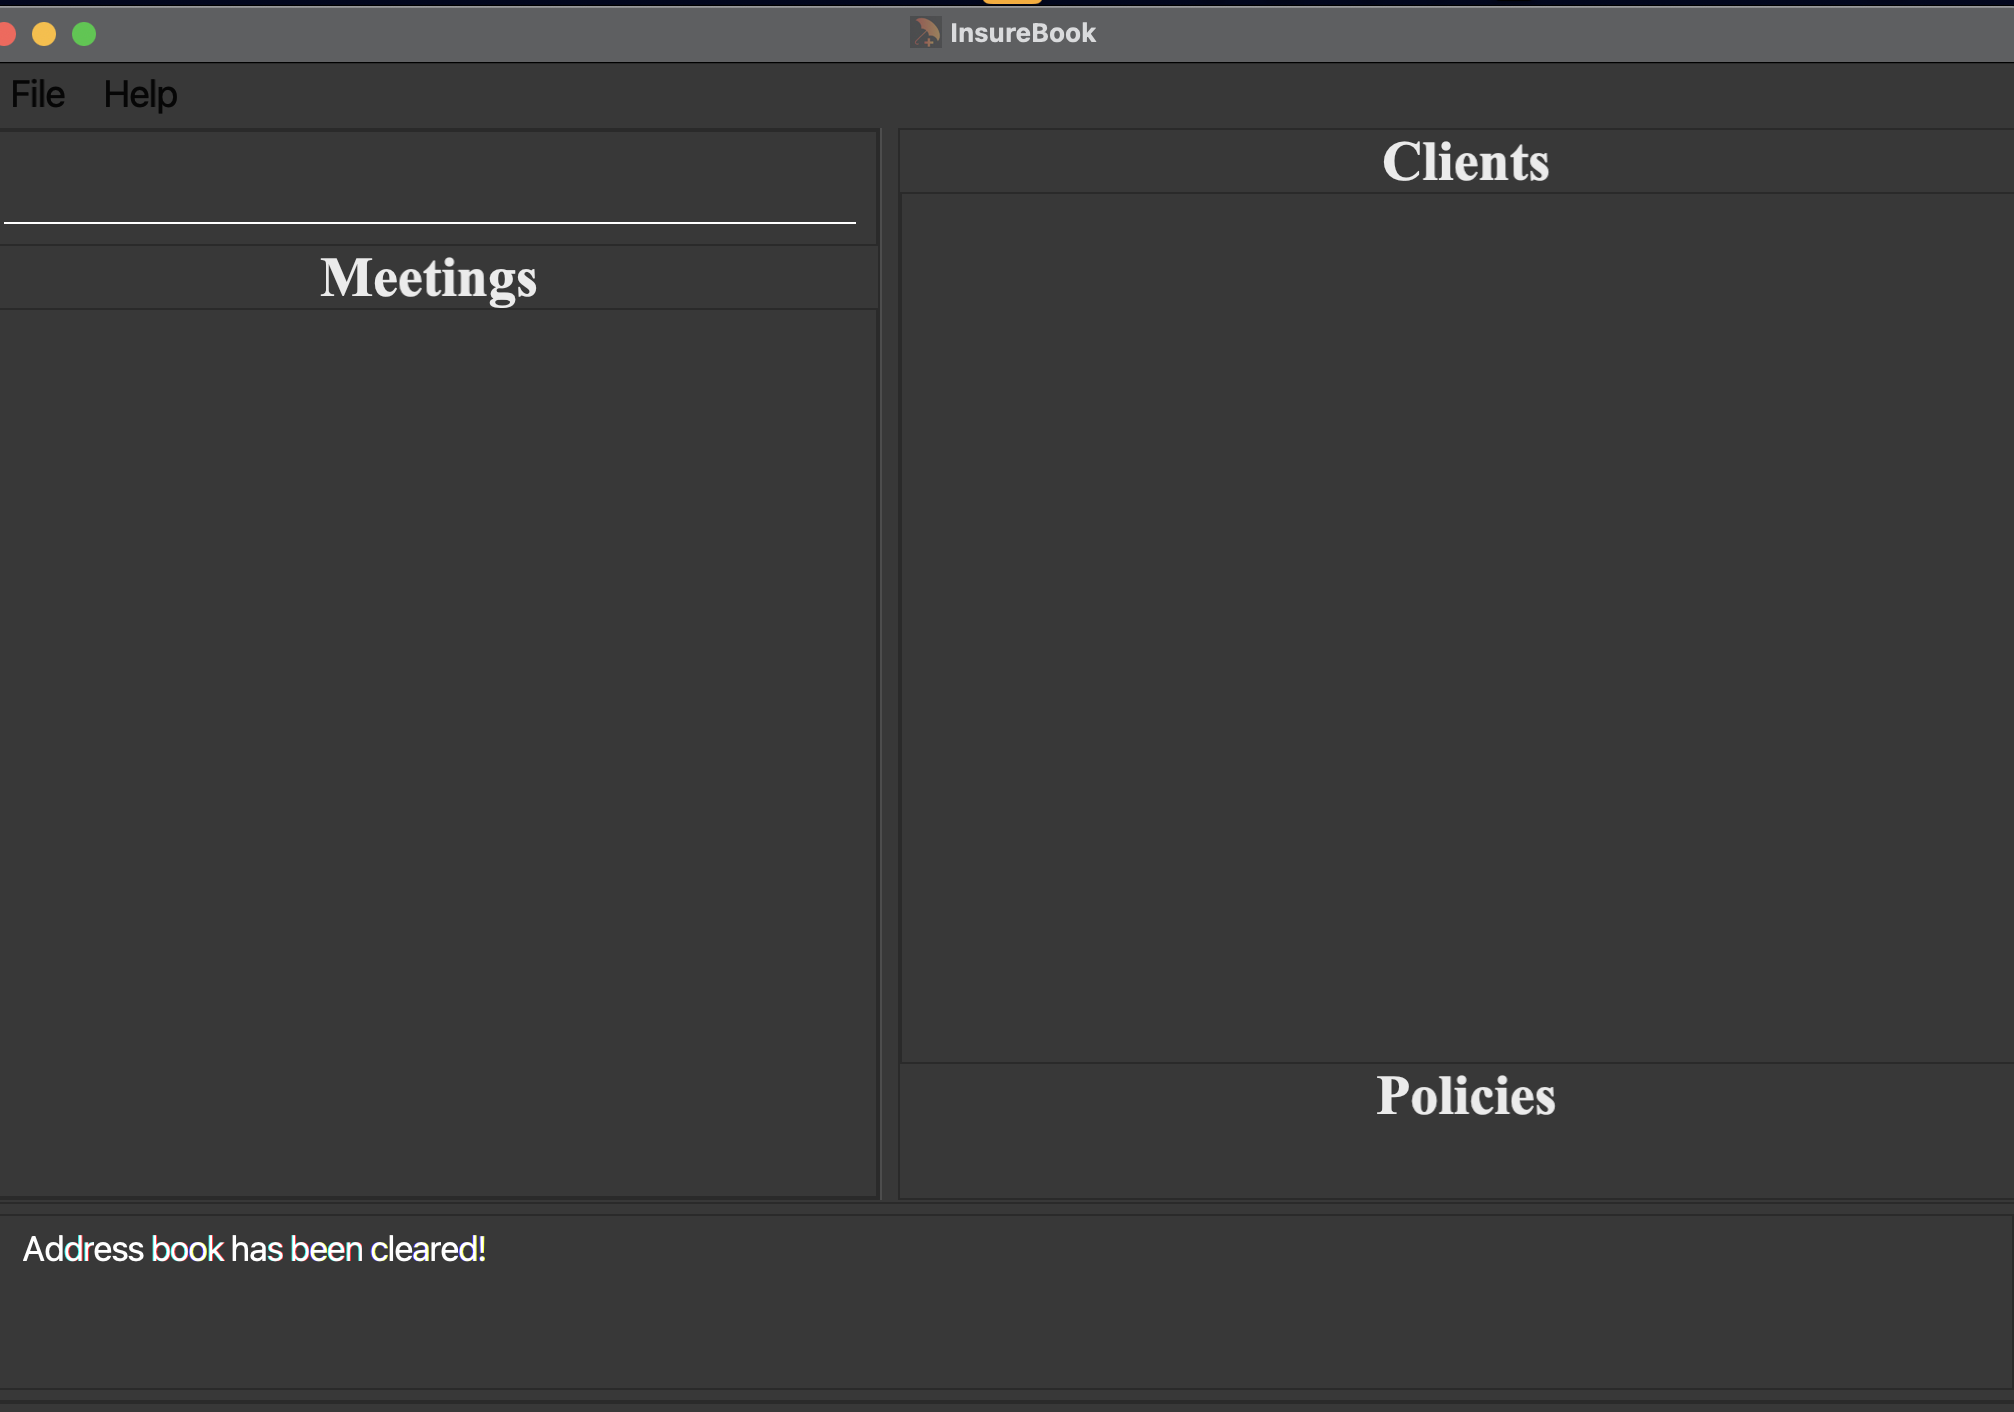Click the orange marker at top screen edge

pos(1012,2)
